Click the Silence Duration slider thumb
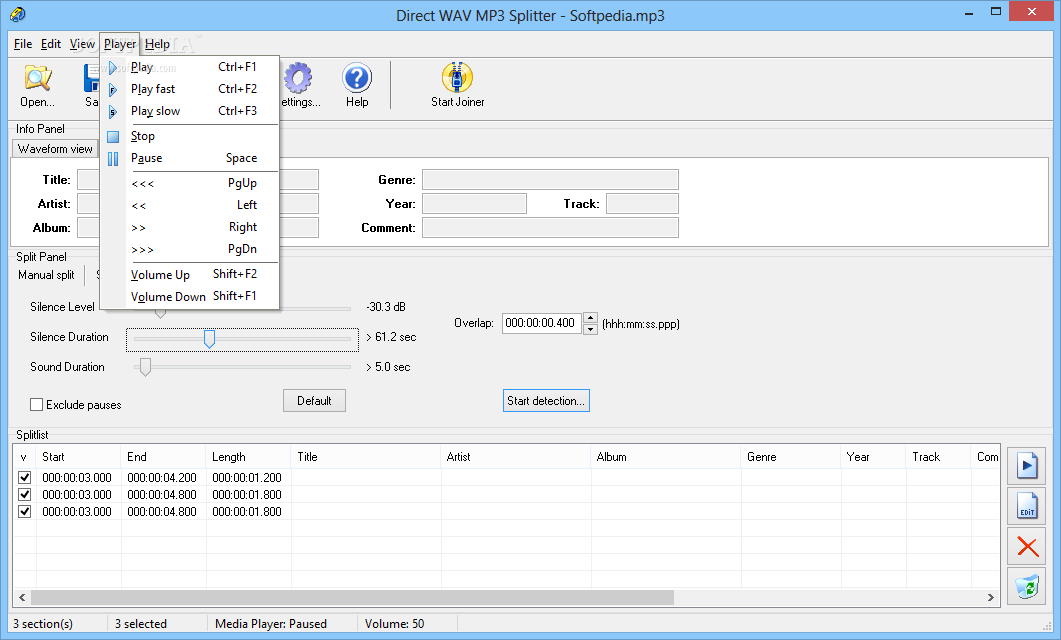 point(209,338)
